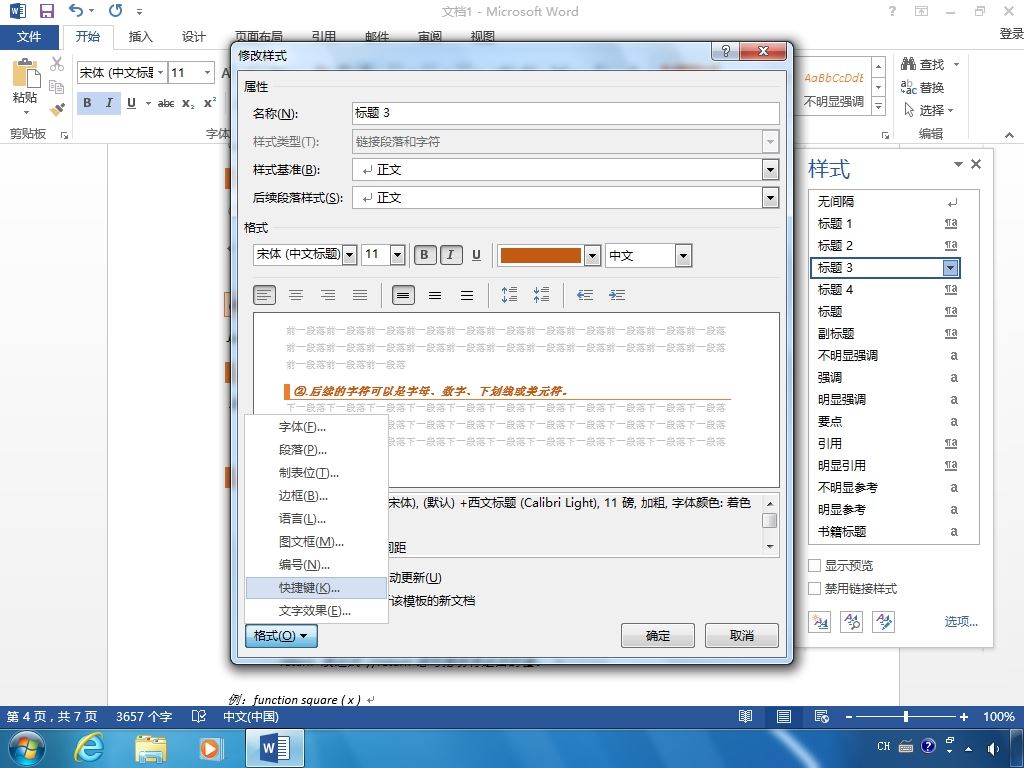Open the 样式基准 dropdown
Image resolution: width=1024 pixels, height=768 pixels.
771,170
